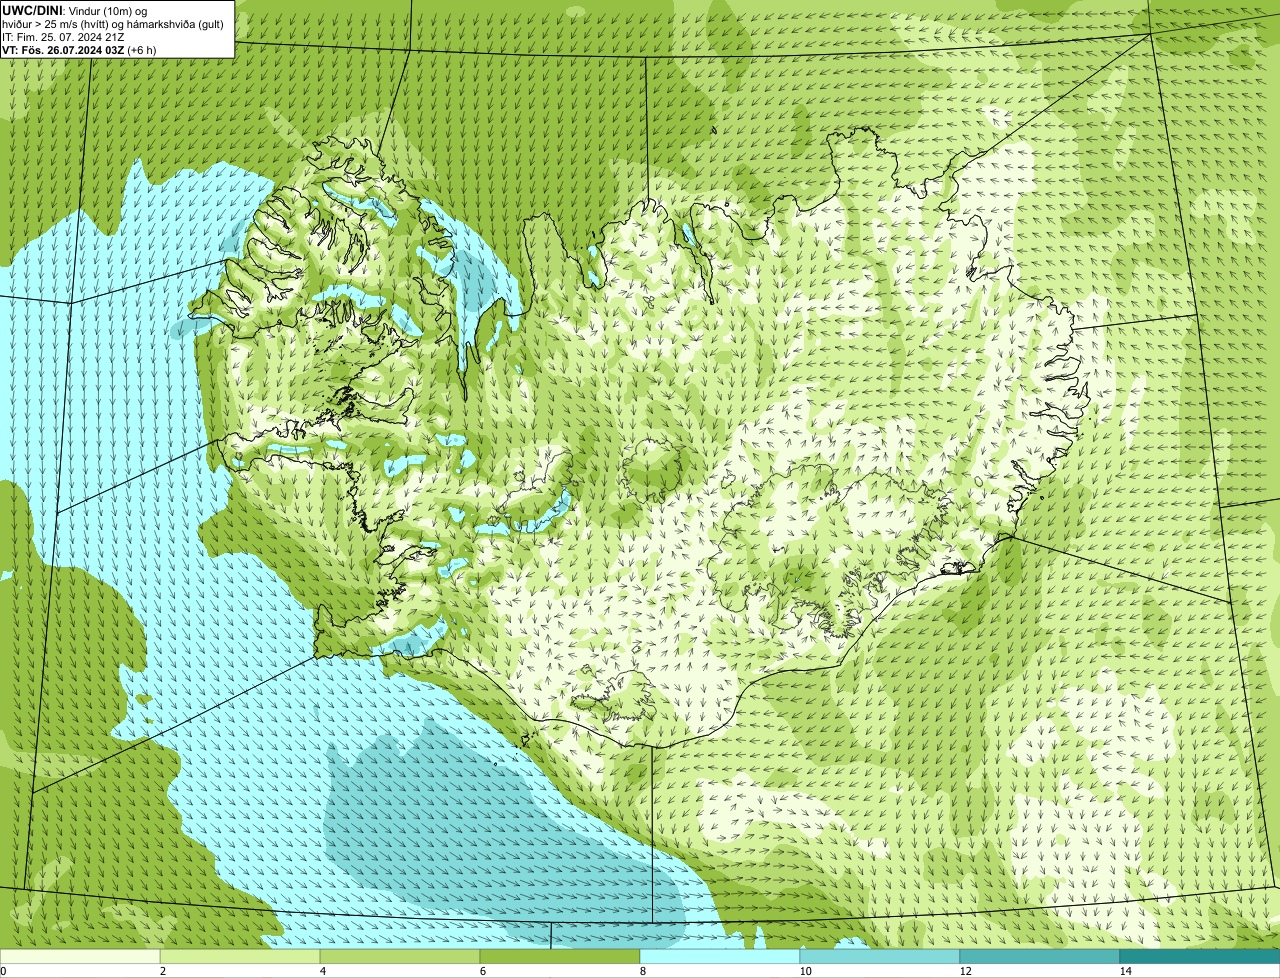Click the 'Vindur (10m) og' label
This screenshot has width=1280, height=978.
pos(108,10)
